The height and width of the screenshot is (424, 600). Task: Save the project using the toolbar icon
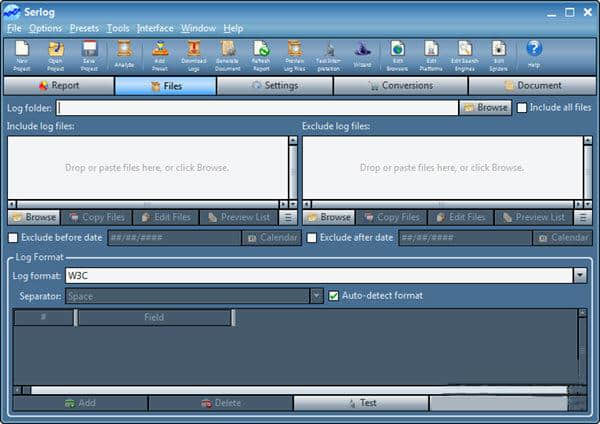89,54
